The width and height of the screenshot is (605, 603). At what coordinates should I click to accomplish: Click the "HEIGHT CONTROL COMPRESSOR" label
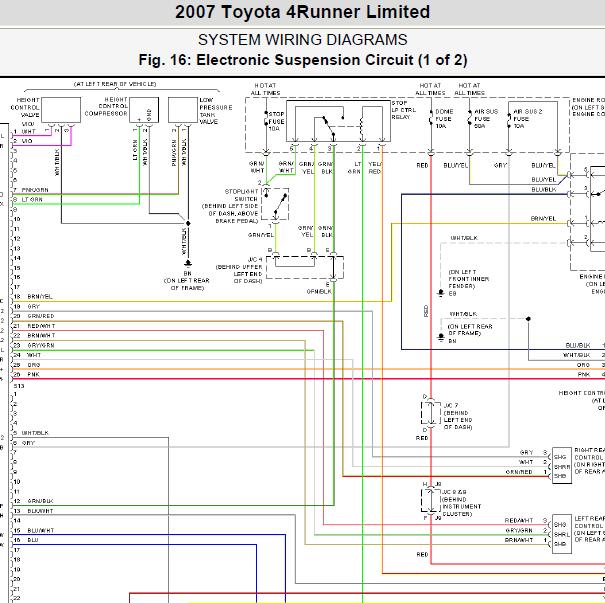pos(106,106)
